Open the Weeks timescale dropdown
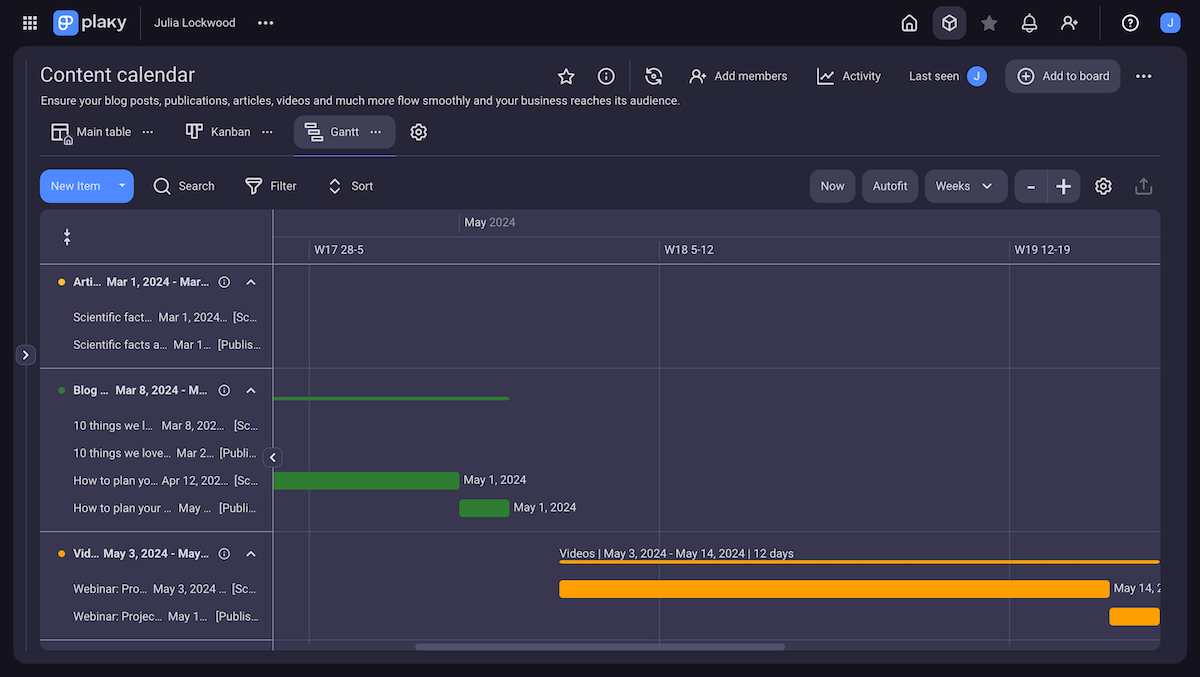The height and width of the screenshot is (677, 1200). pyautogui.click(x=965, y=186)
